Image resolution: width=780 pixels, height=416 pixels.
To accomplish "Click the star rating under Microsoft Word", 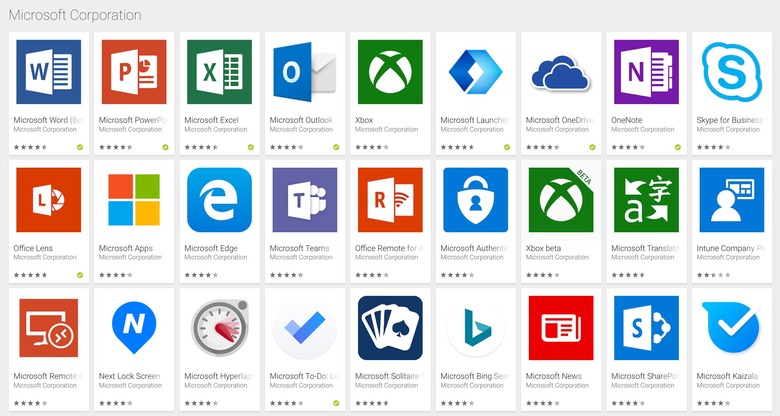I will pos(30,147).
